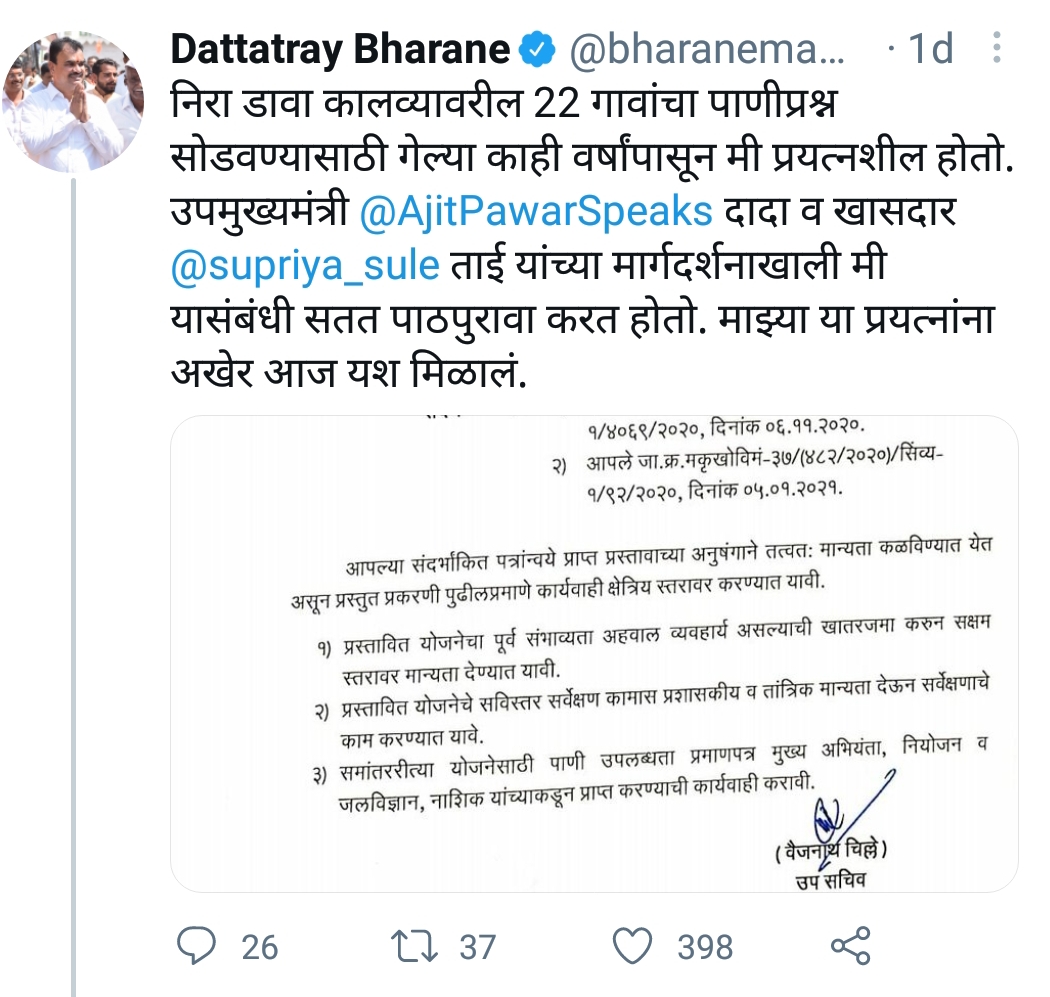Click the reply count 26
Image resolution: width=1050 pixels, height=997 pixels.
pyautogui.click(x=259, y=947)
